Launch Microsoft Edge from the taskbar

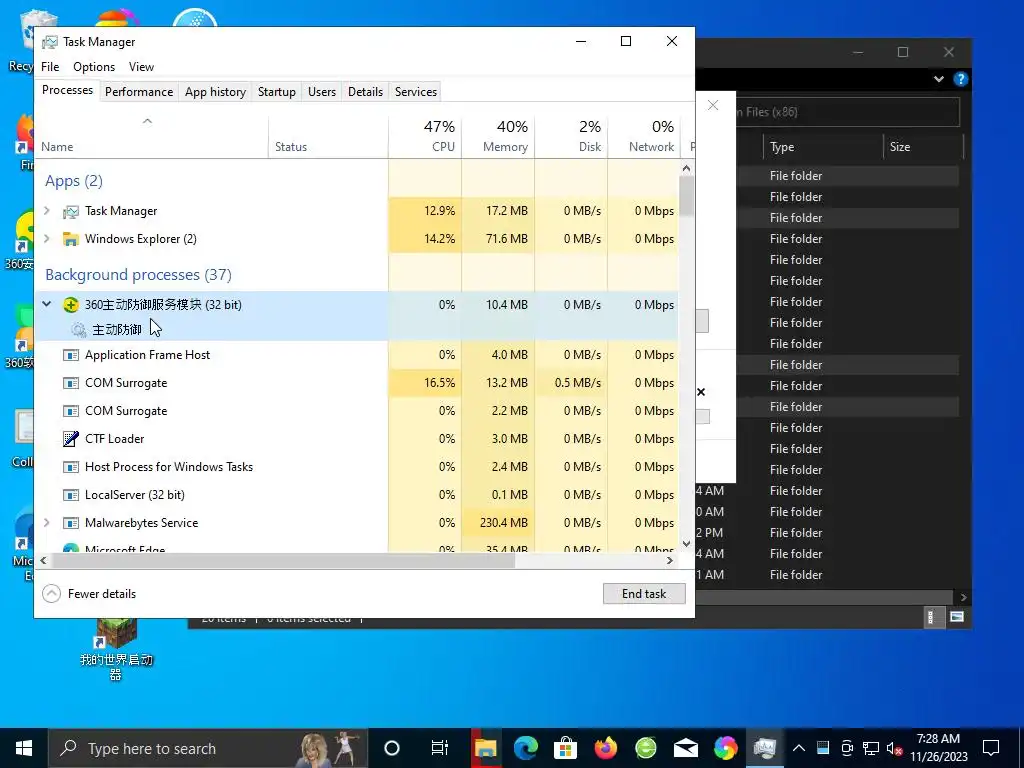tap(526, 748)
